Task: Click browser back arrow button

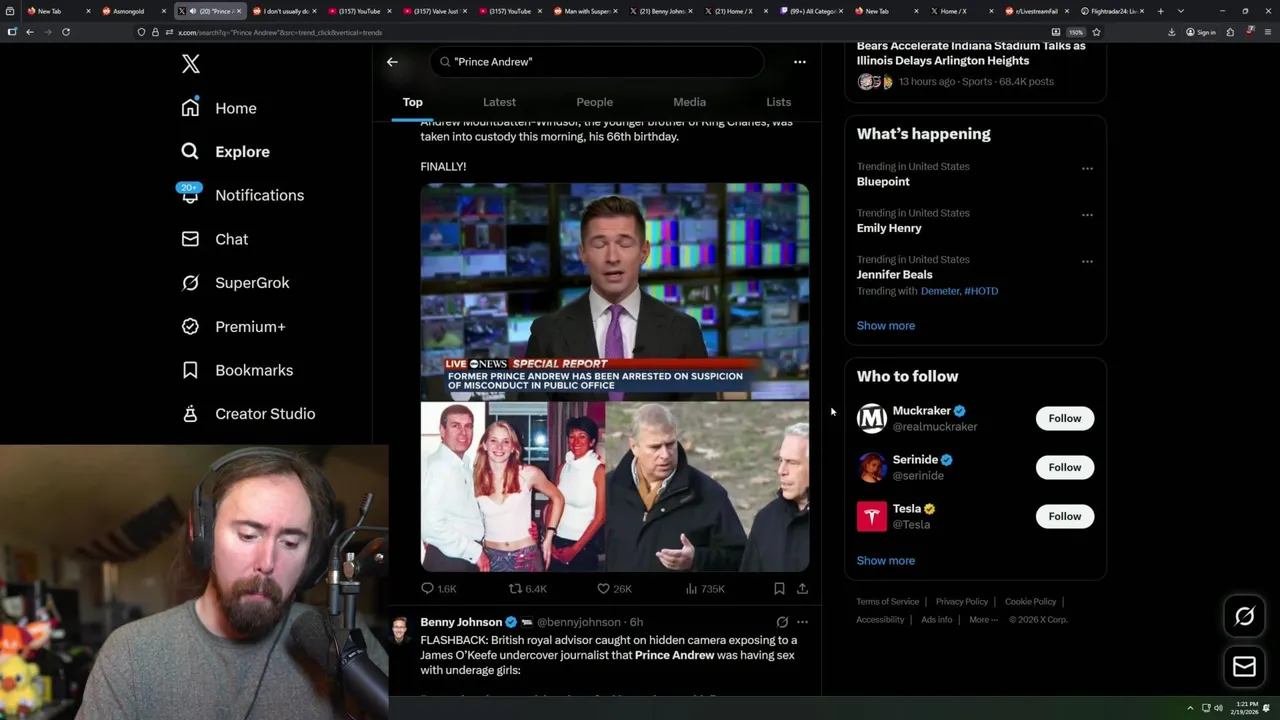Action: 30,32
